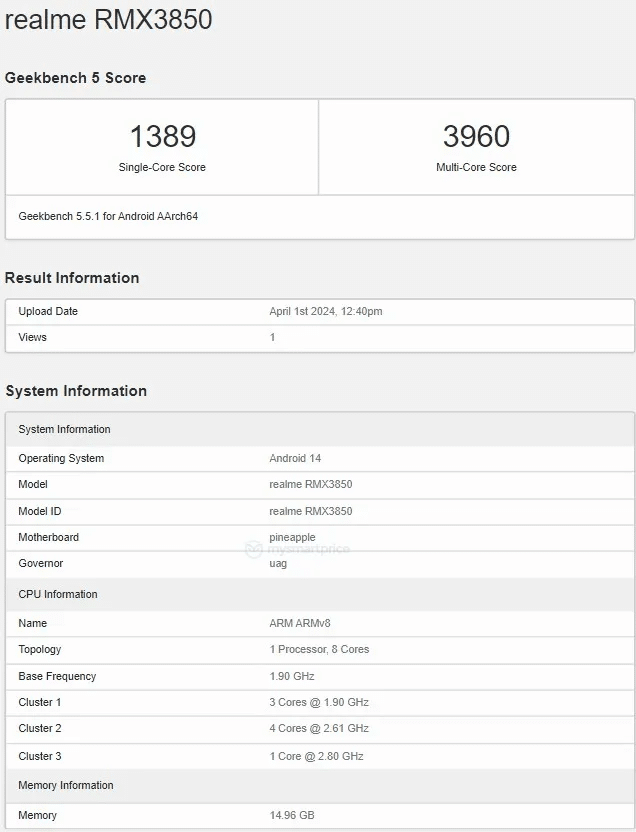
Task: Click the Views row label
Action: coord(32,337)
